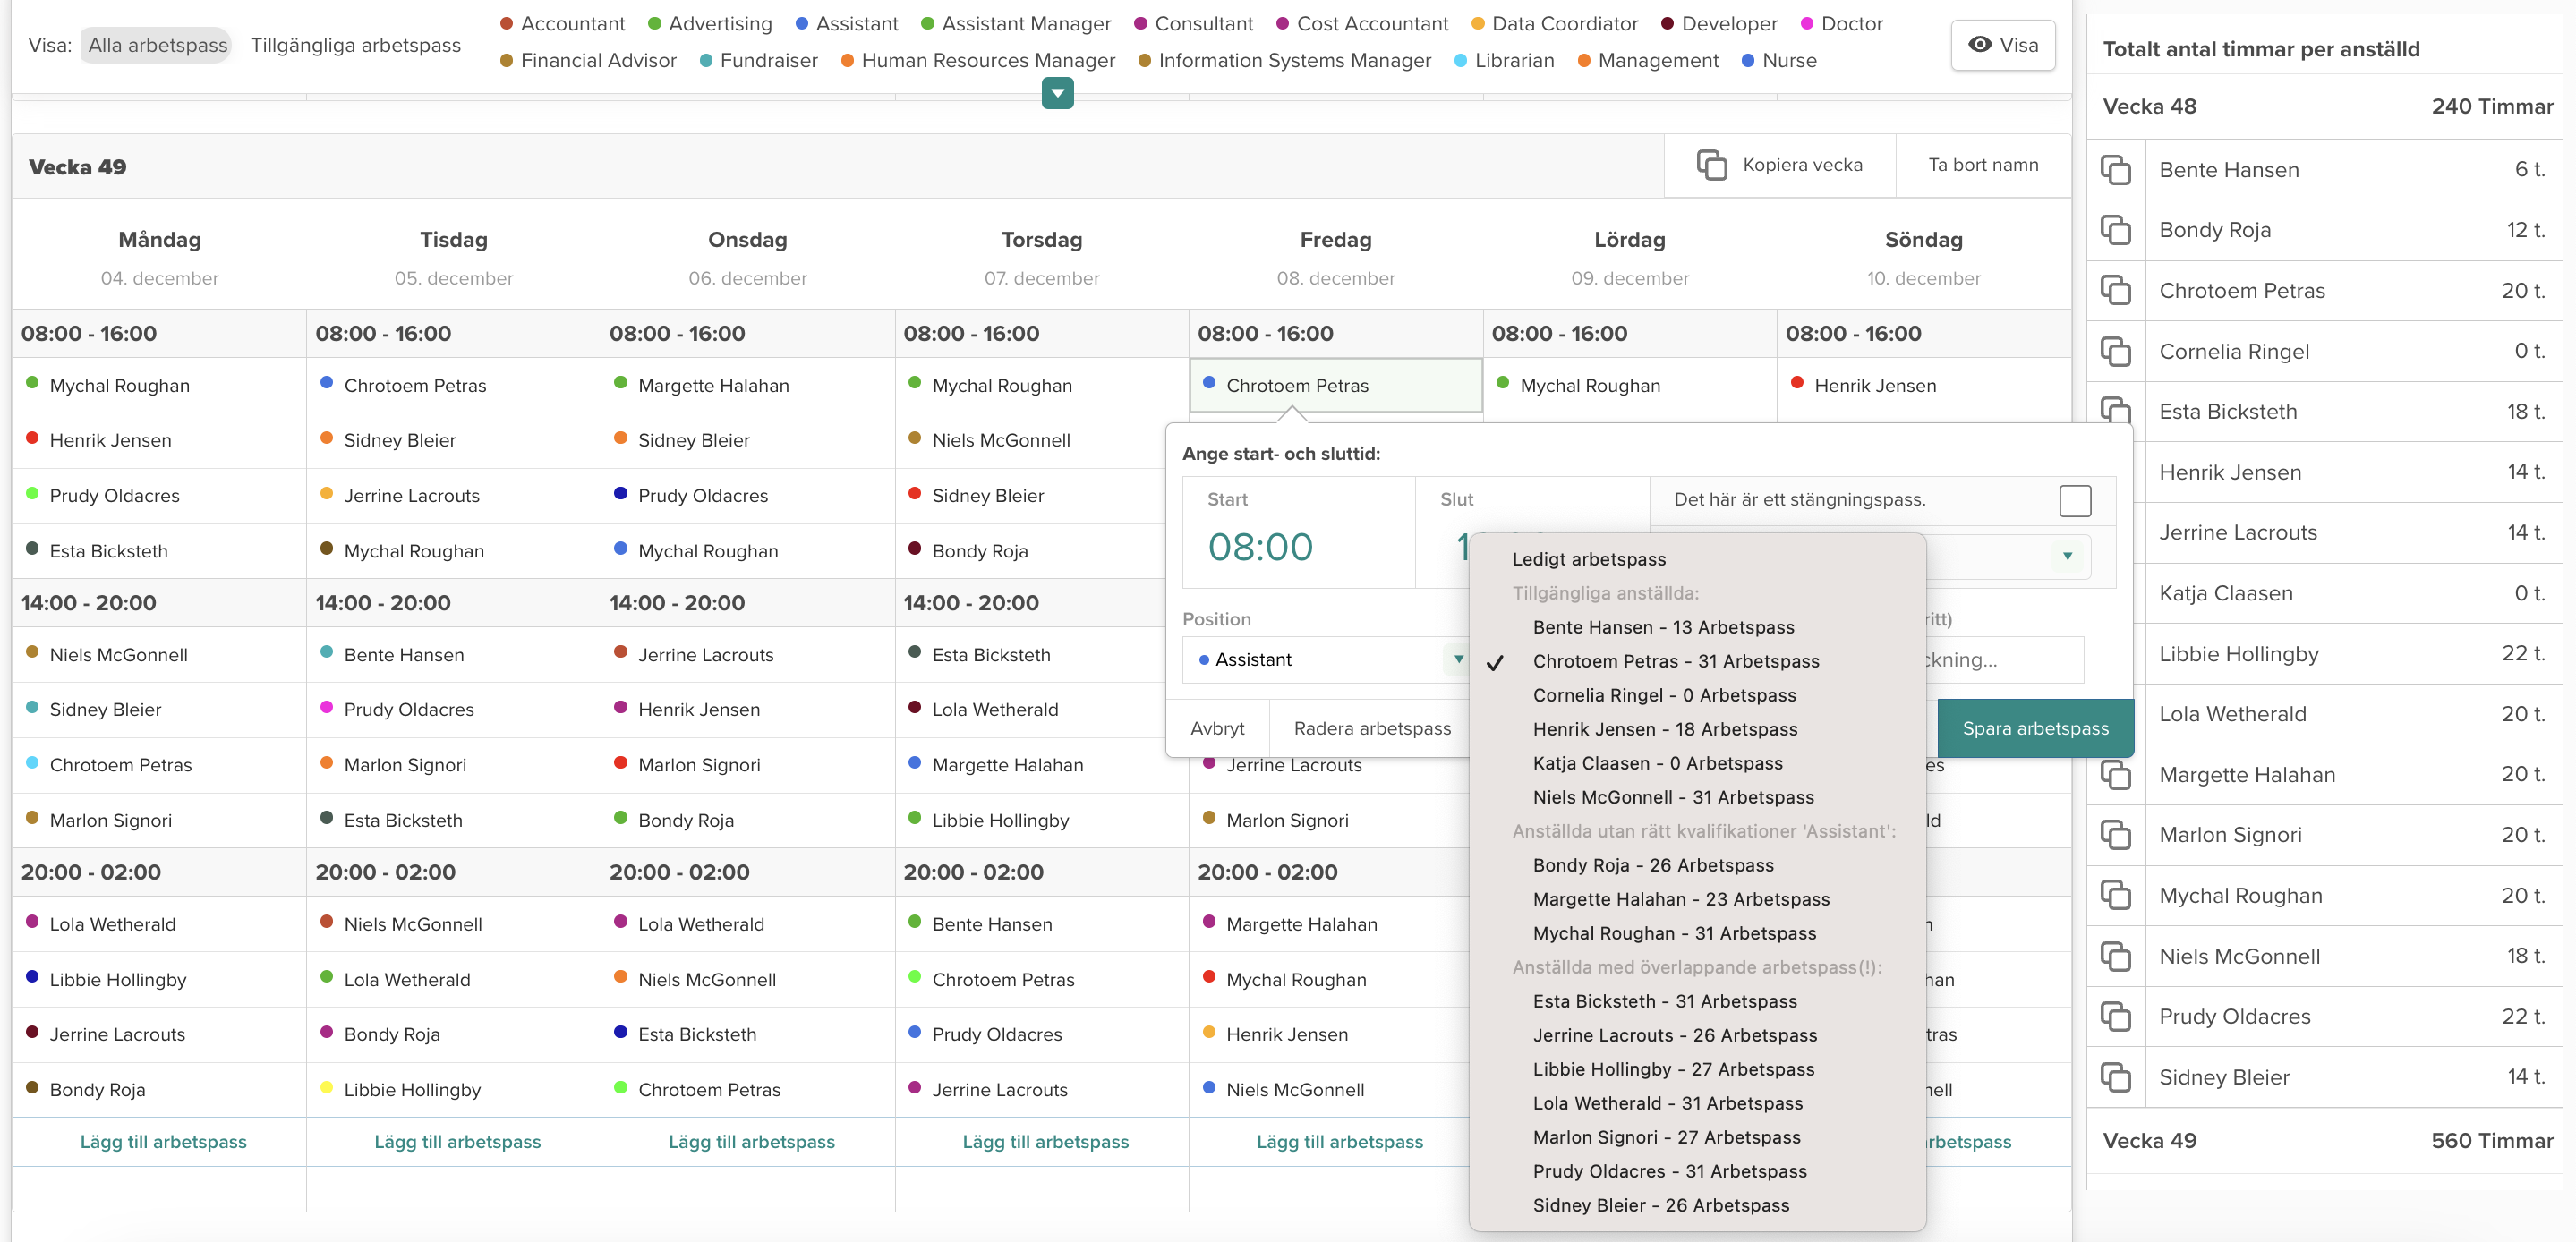Toggle the Visa eye button
This screenshot has width=2576, height=1242.
[2002, 45]
